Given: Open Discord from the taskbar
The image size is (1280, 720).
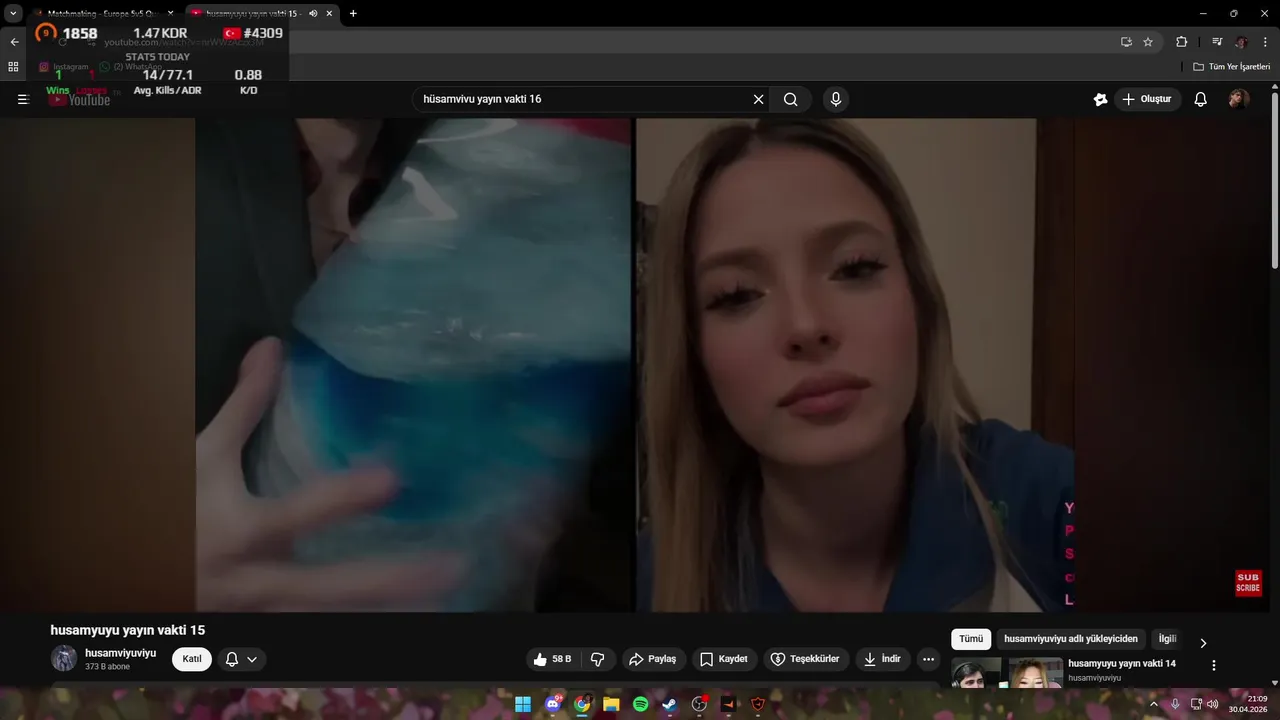Looking at the screenshot, I should pos(553,704).
